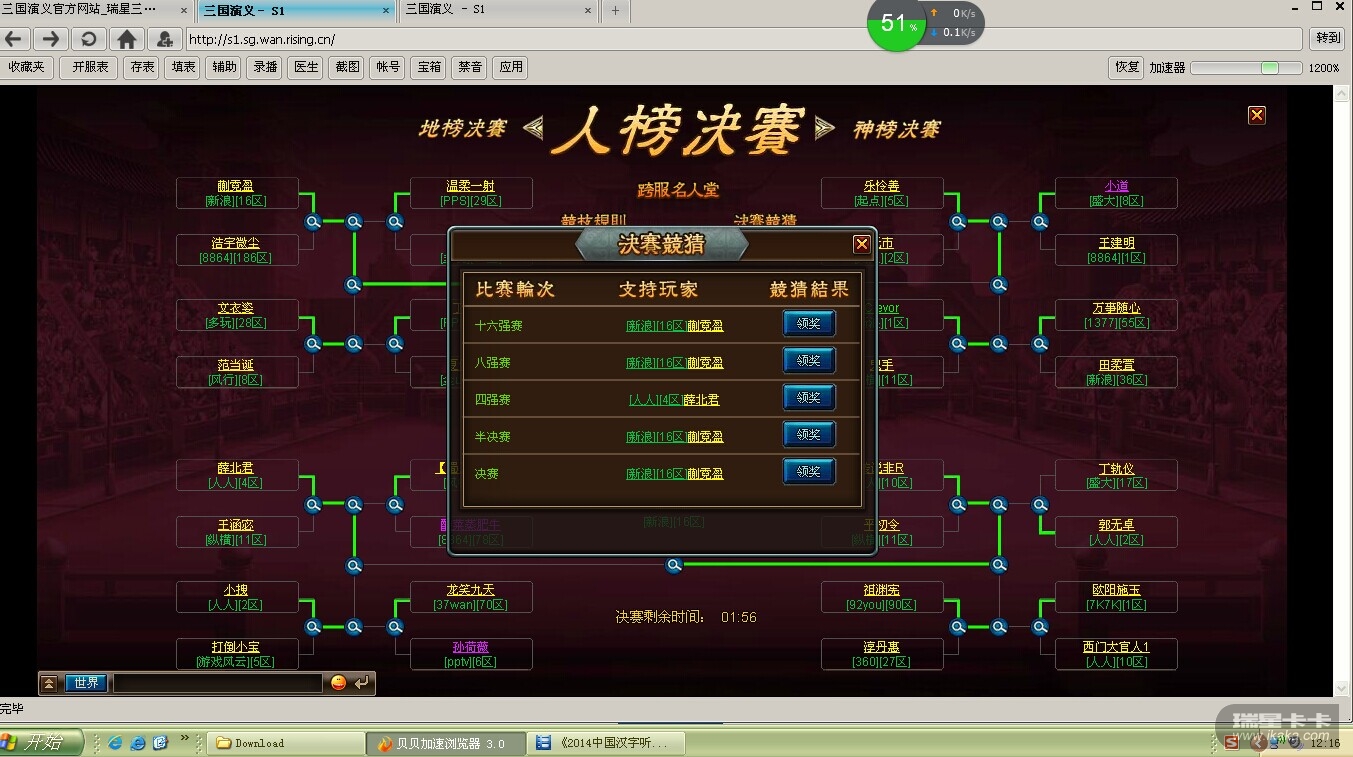This screenshot has width=1353, height=757.
Task: View match replay next to 薛北君 bracket
Action: (x=313, y=505)
